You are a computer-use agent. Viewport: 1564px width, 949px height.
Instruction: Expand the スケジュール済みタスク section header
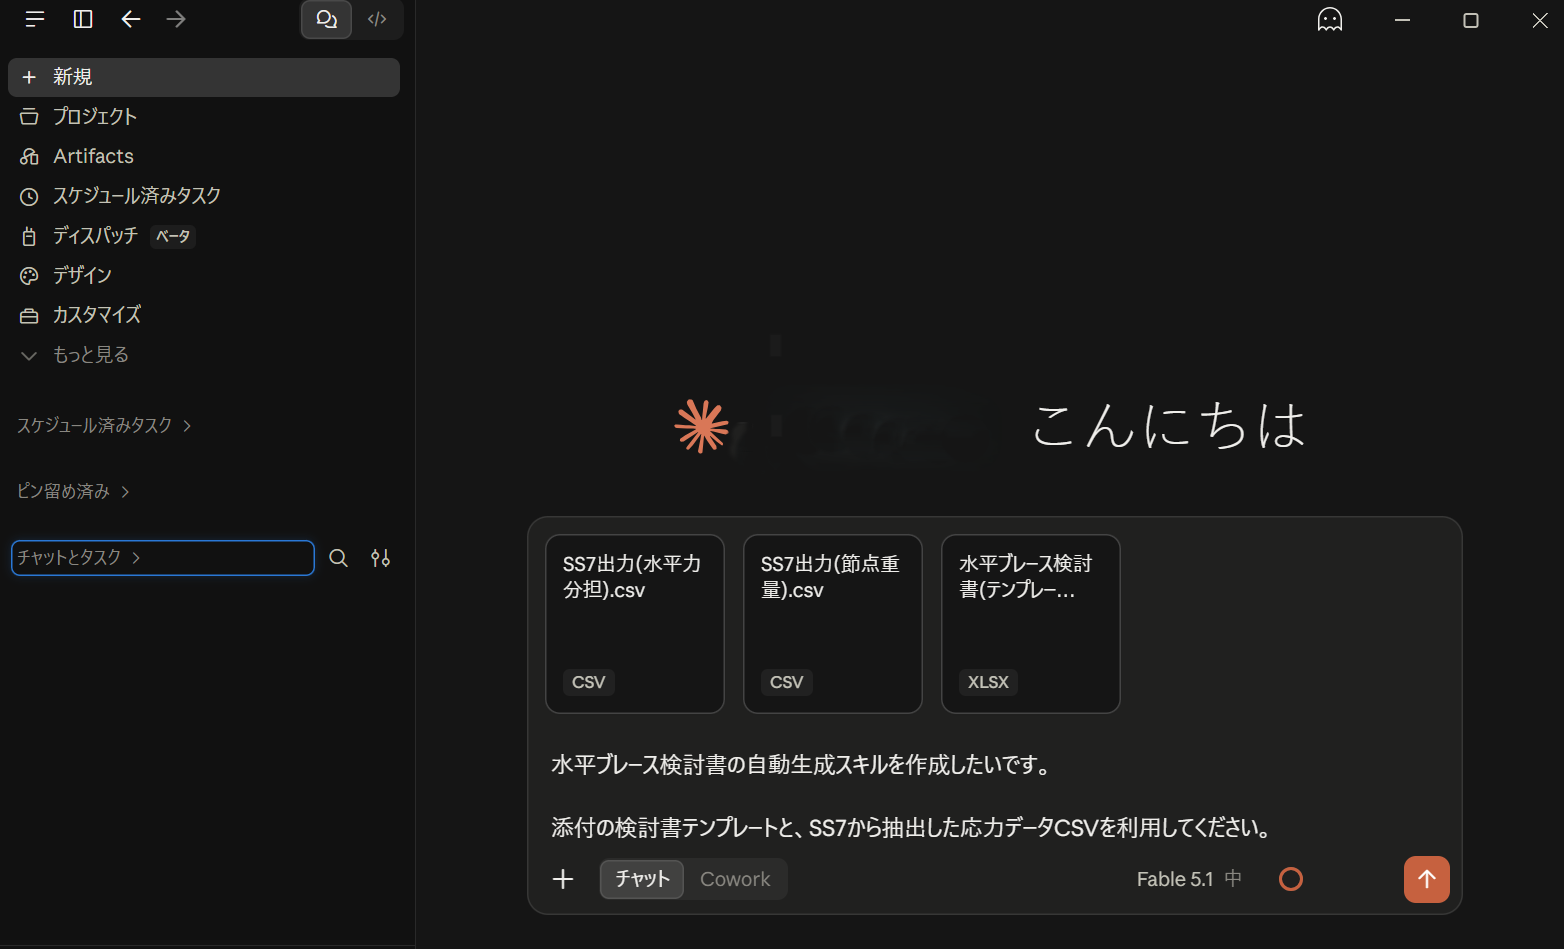click(x=104, y=426)
